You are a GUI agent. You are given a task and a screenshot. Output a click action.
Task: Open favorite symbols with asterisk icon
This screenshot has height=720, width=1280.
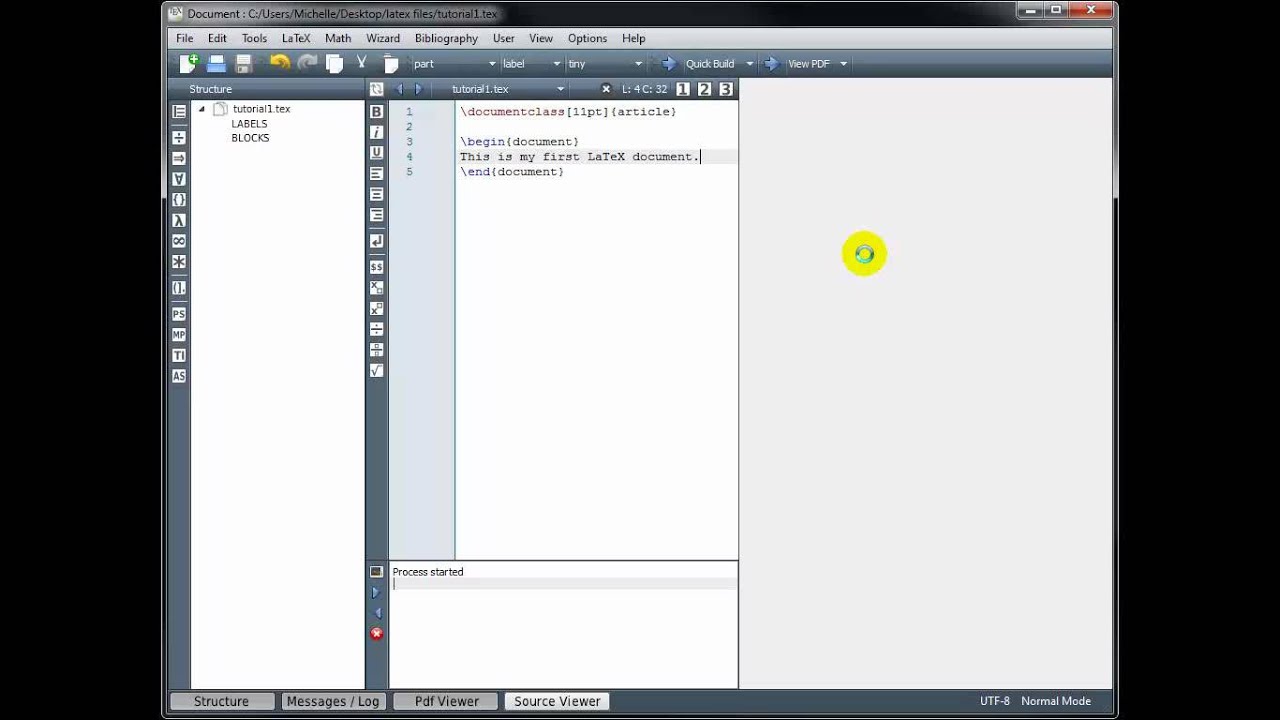179,262
